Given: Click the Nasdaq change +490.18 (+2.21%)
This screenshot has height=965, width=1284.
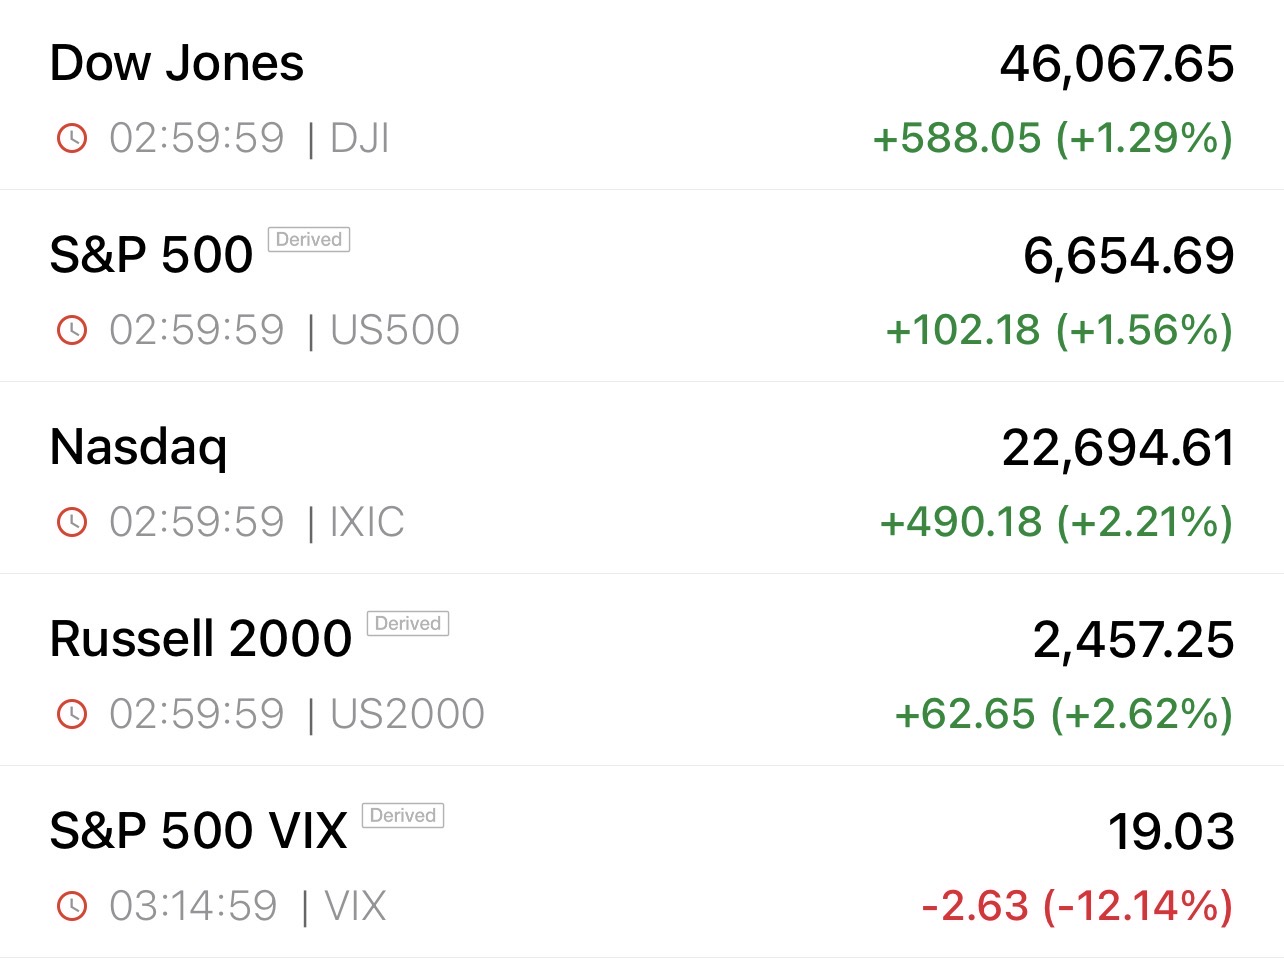Looking at the screenshot, I should pos(1056,522).
